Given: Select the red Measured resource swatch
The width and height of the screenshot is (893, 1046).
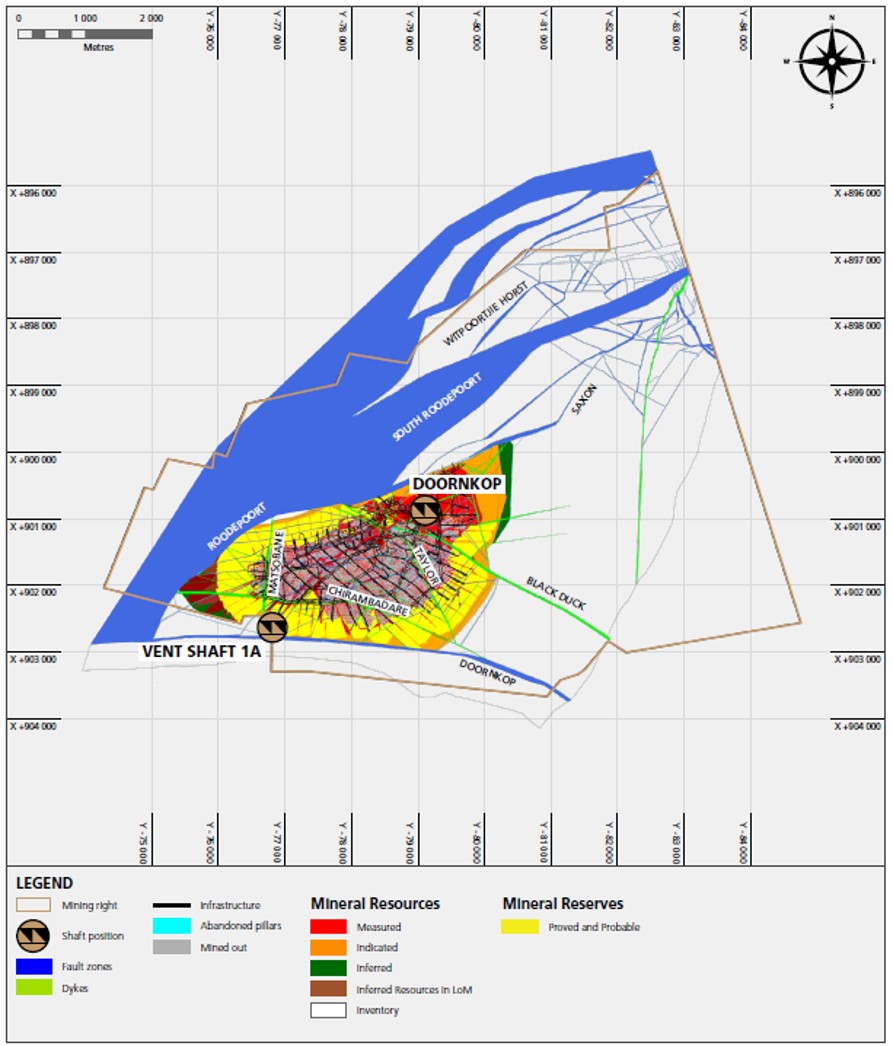Looking at the screenshot, I should tap(328, 927).
